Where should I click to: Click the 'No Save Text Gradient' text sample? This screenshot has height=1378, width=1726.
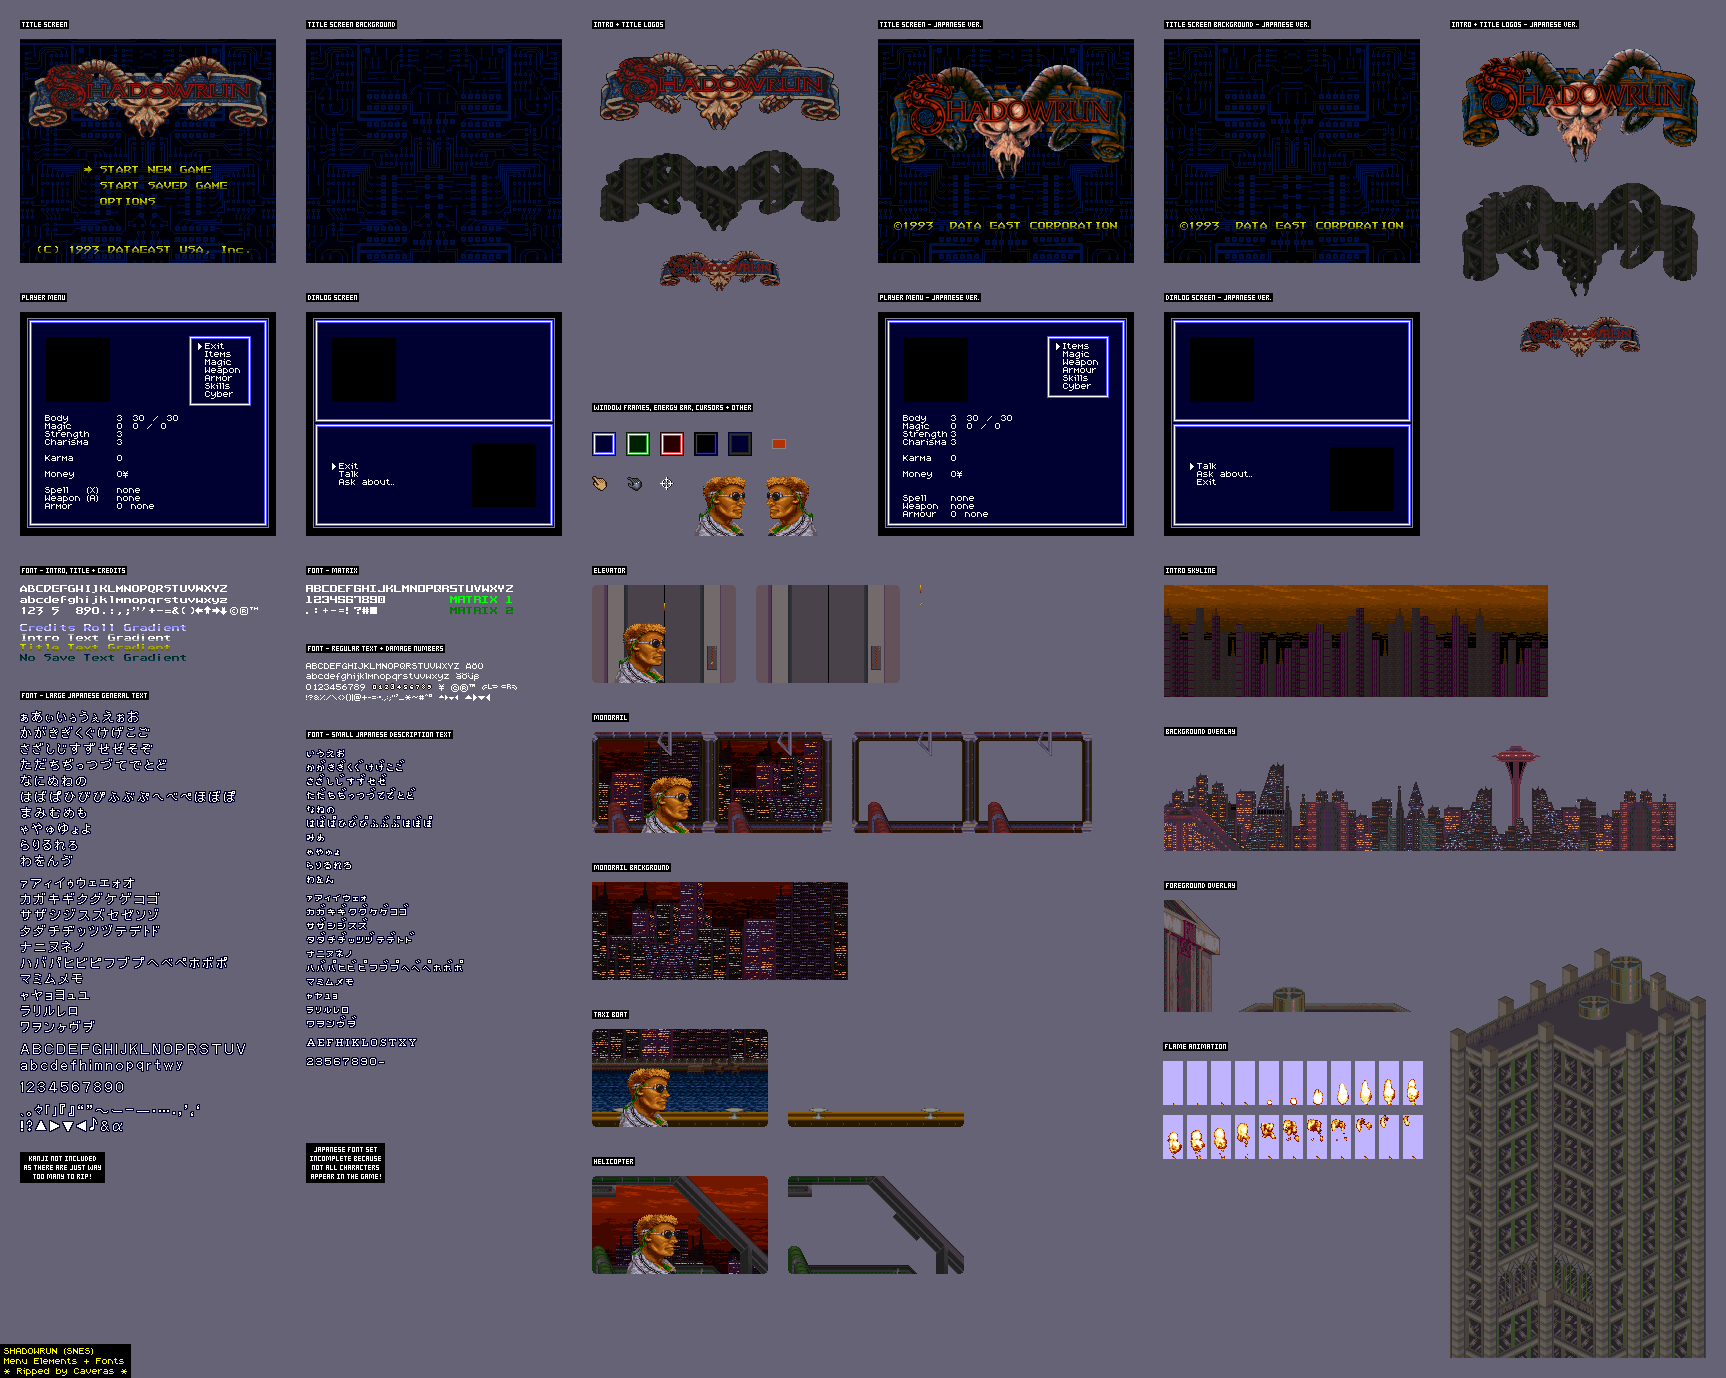[x=103, y=658]
